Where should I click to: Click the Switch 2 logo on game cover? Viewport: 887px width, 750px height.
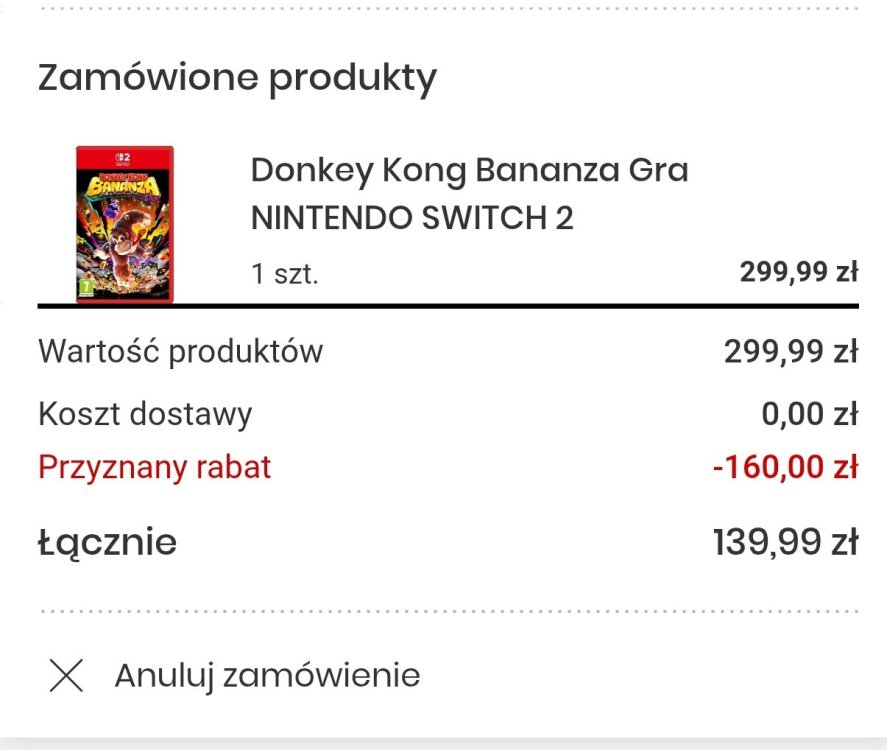point(123,159)
